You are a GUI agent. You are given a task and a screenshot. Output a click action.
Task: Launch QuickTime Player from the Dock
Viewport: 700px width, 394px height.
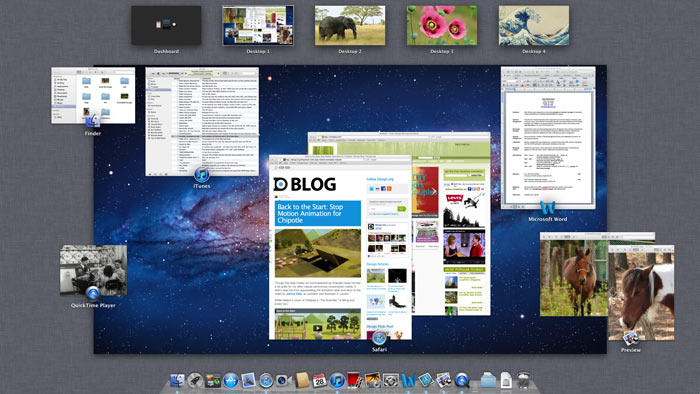tap(462, 381)
